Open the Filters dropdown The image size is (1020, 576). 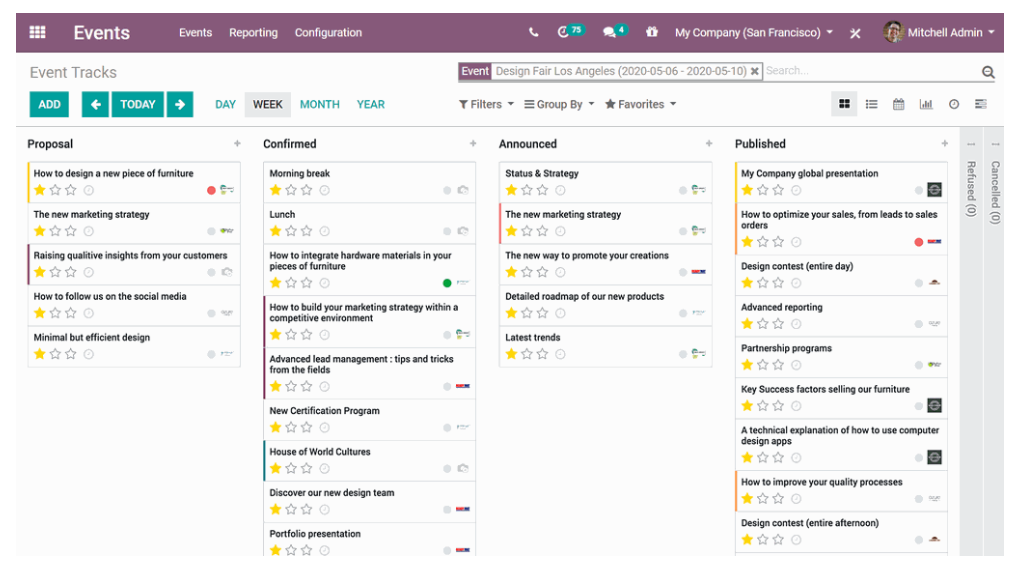(x=485, y=103)
